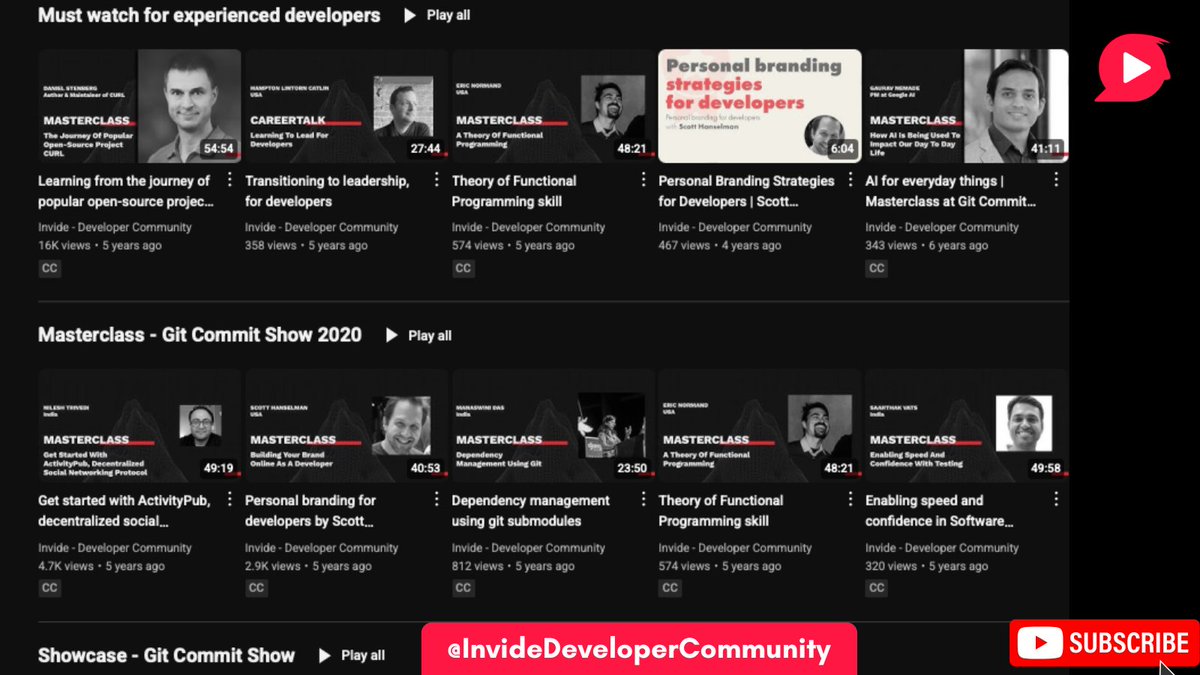Screen dimensions: 1200x675
Task: Click '358 views' text
Action: tap(271, 245)
